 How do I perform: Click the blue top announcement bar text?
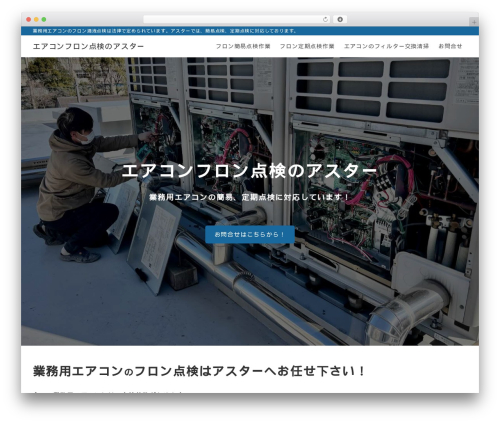click(165, 31)
